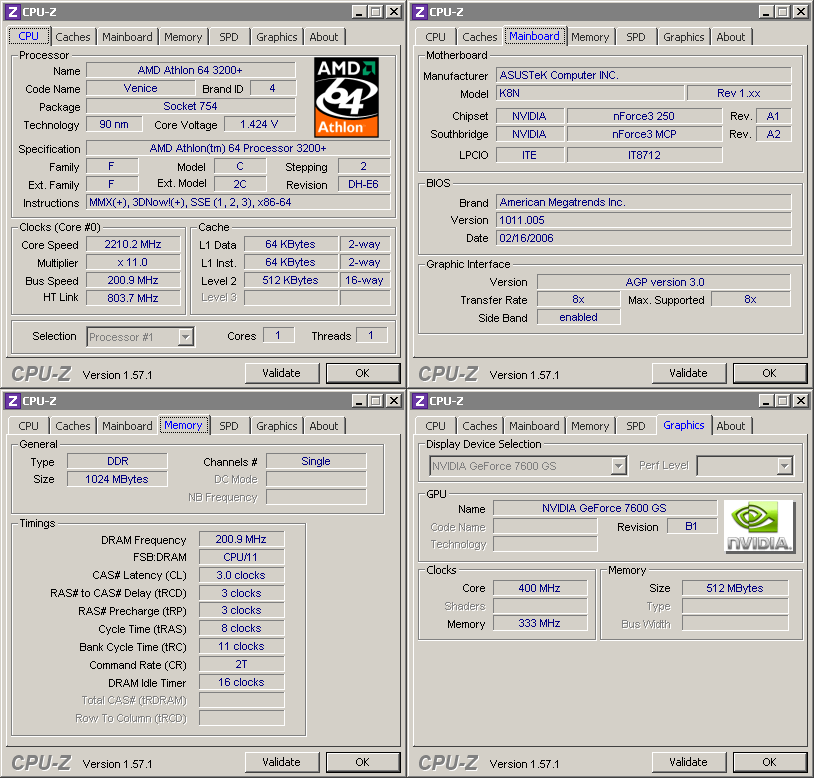Click the southbridge value nForce3 MCP

click(x=644, y=134)
